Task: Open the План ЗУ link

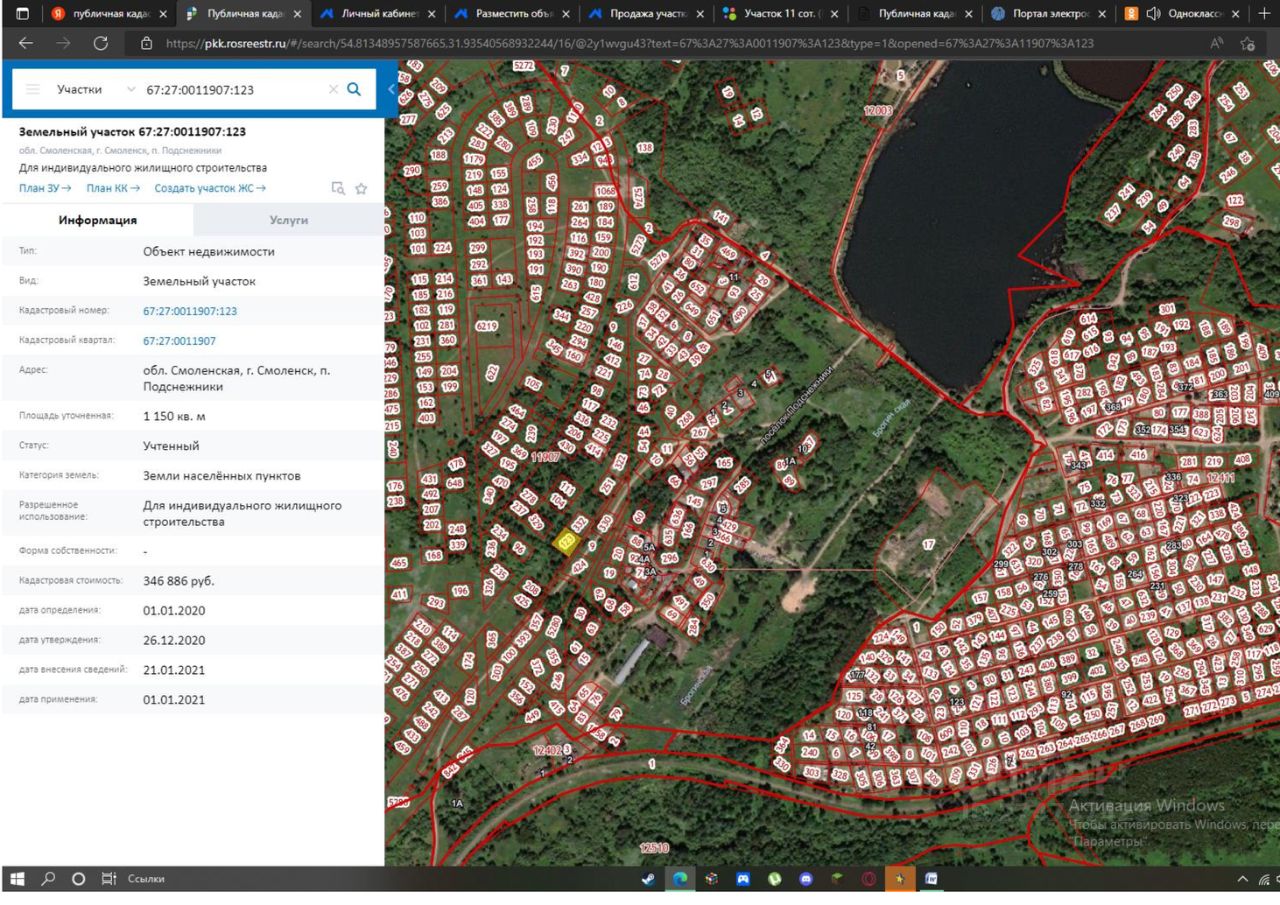Action: pyautogui.click(x=45, y=188)
